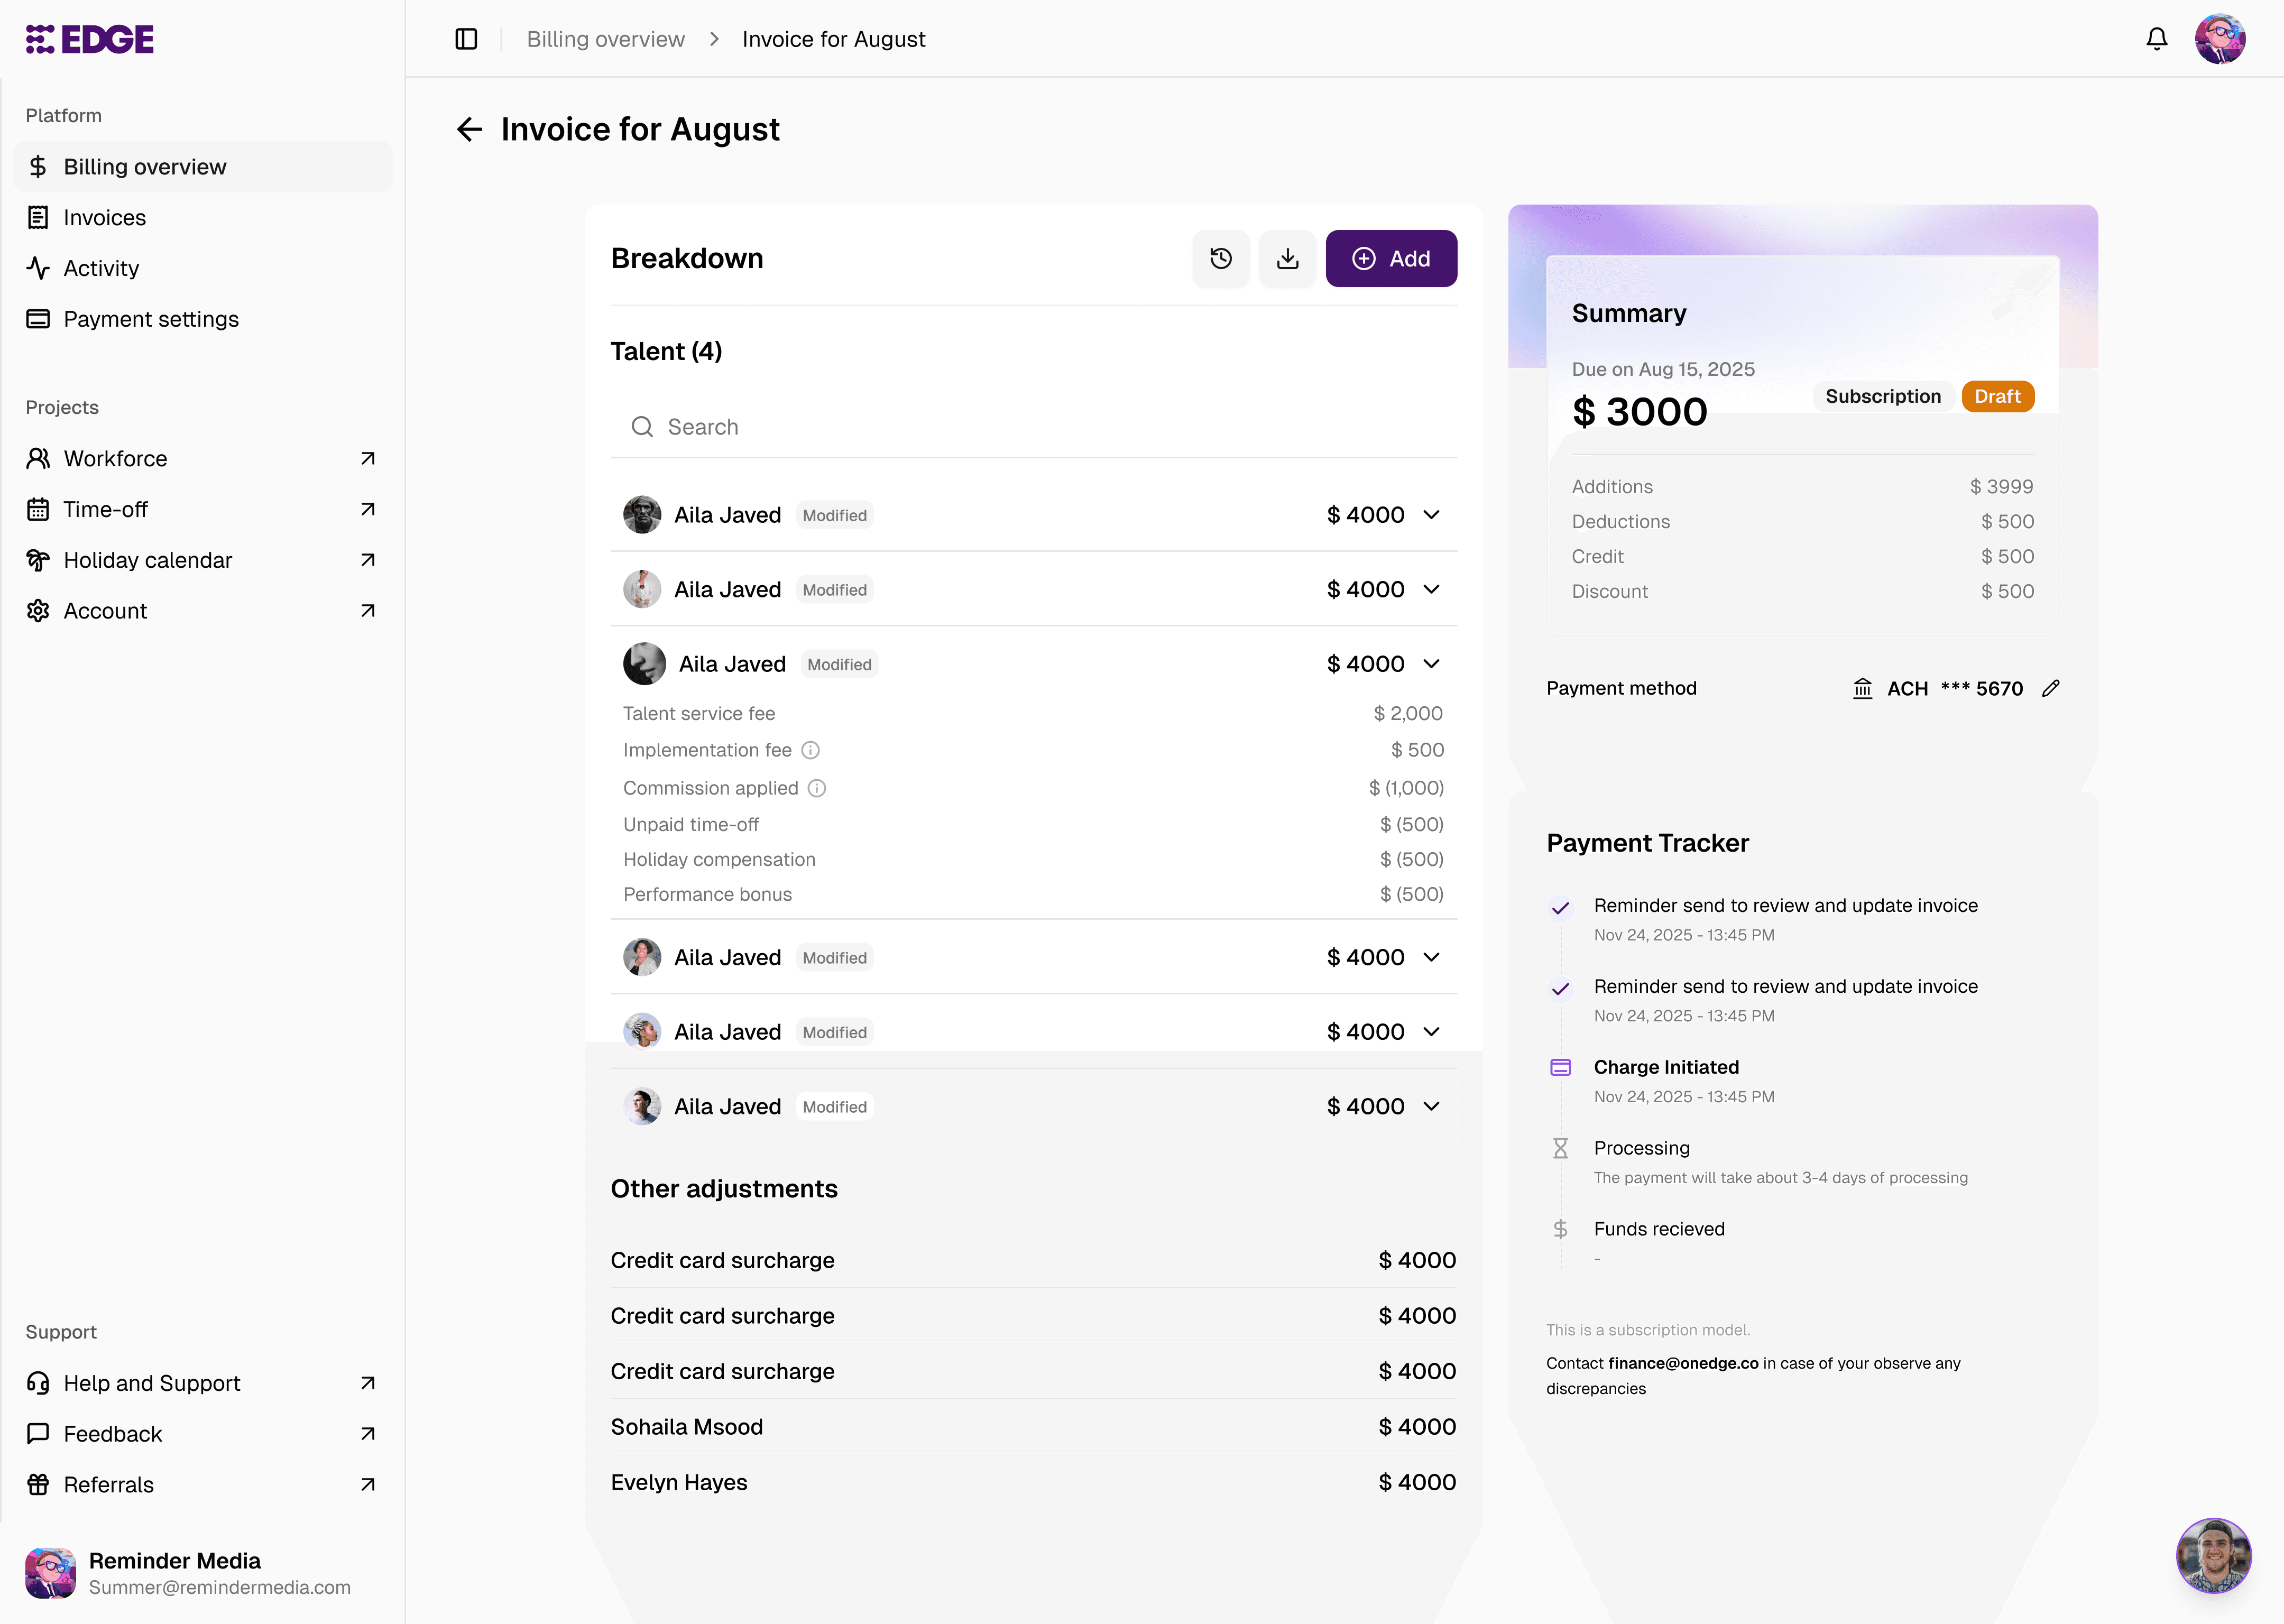Go back using the arrow beside the page title

pyautogui.click(x=469, y=129)
